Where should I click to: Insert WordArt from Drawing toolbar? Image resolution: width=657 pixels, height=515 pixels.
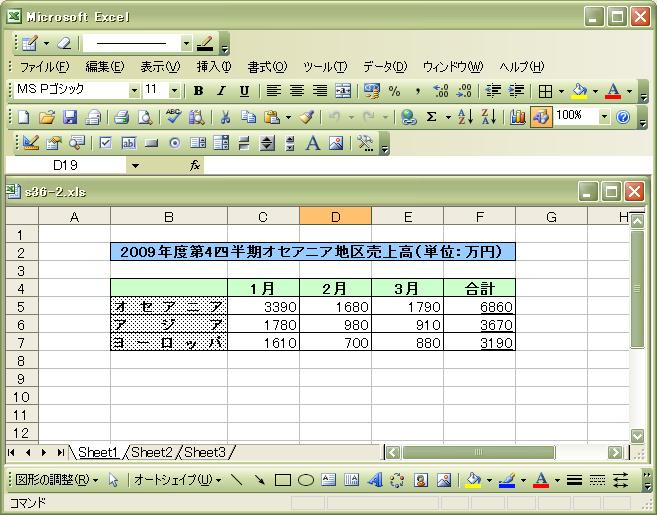pos(375,480)
